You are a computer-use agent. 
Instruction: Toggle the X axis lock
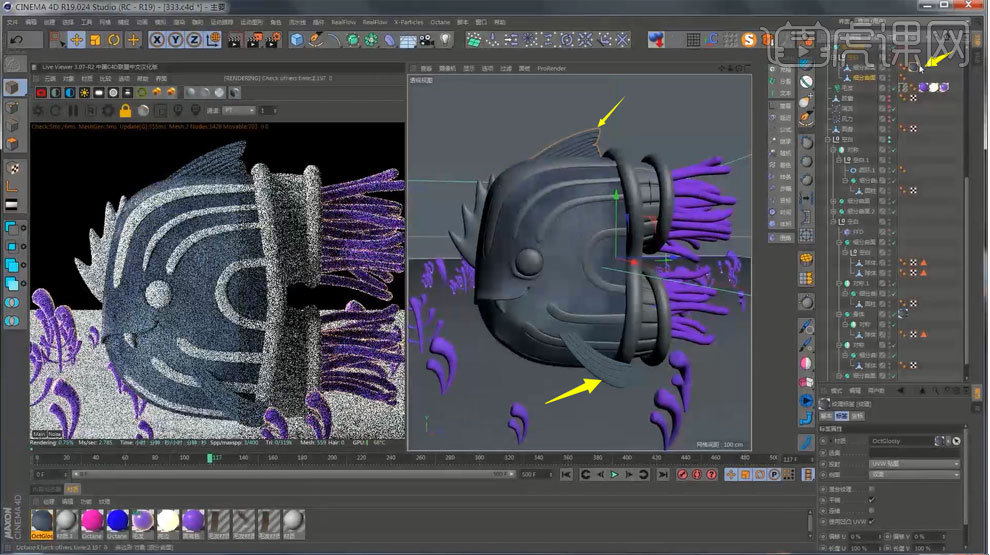point(158,40)
